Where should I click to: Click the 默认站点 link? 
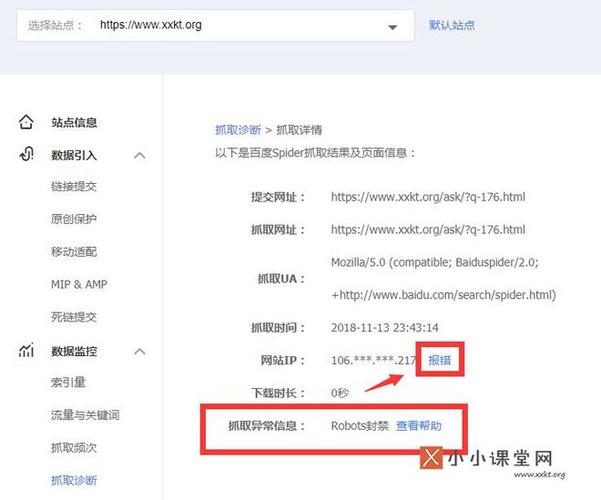click(452, 25)
